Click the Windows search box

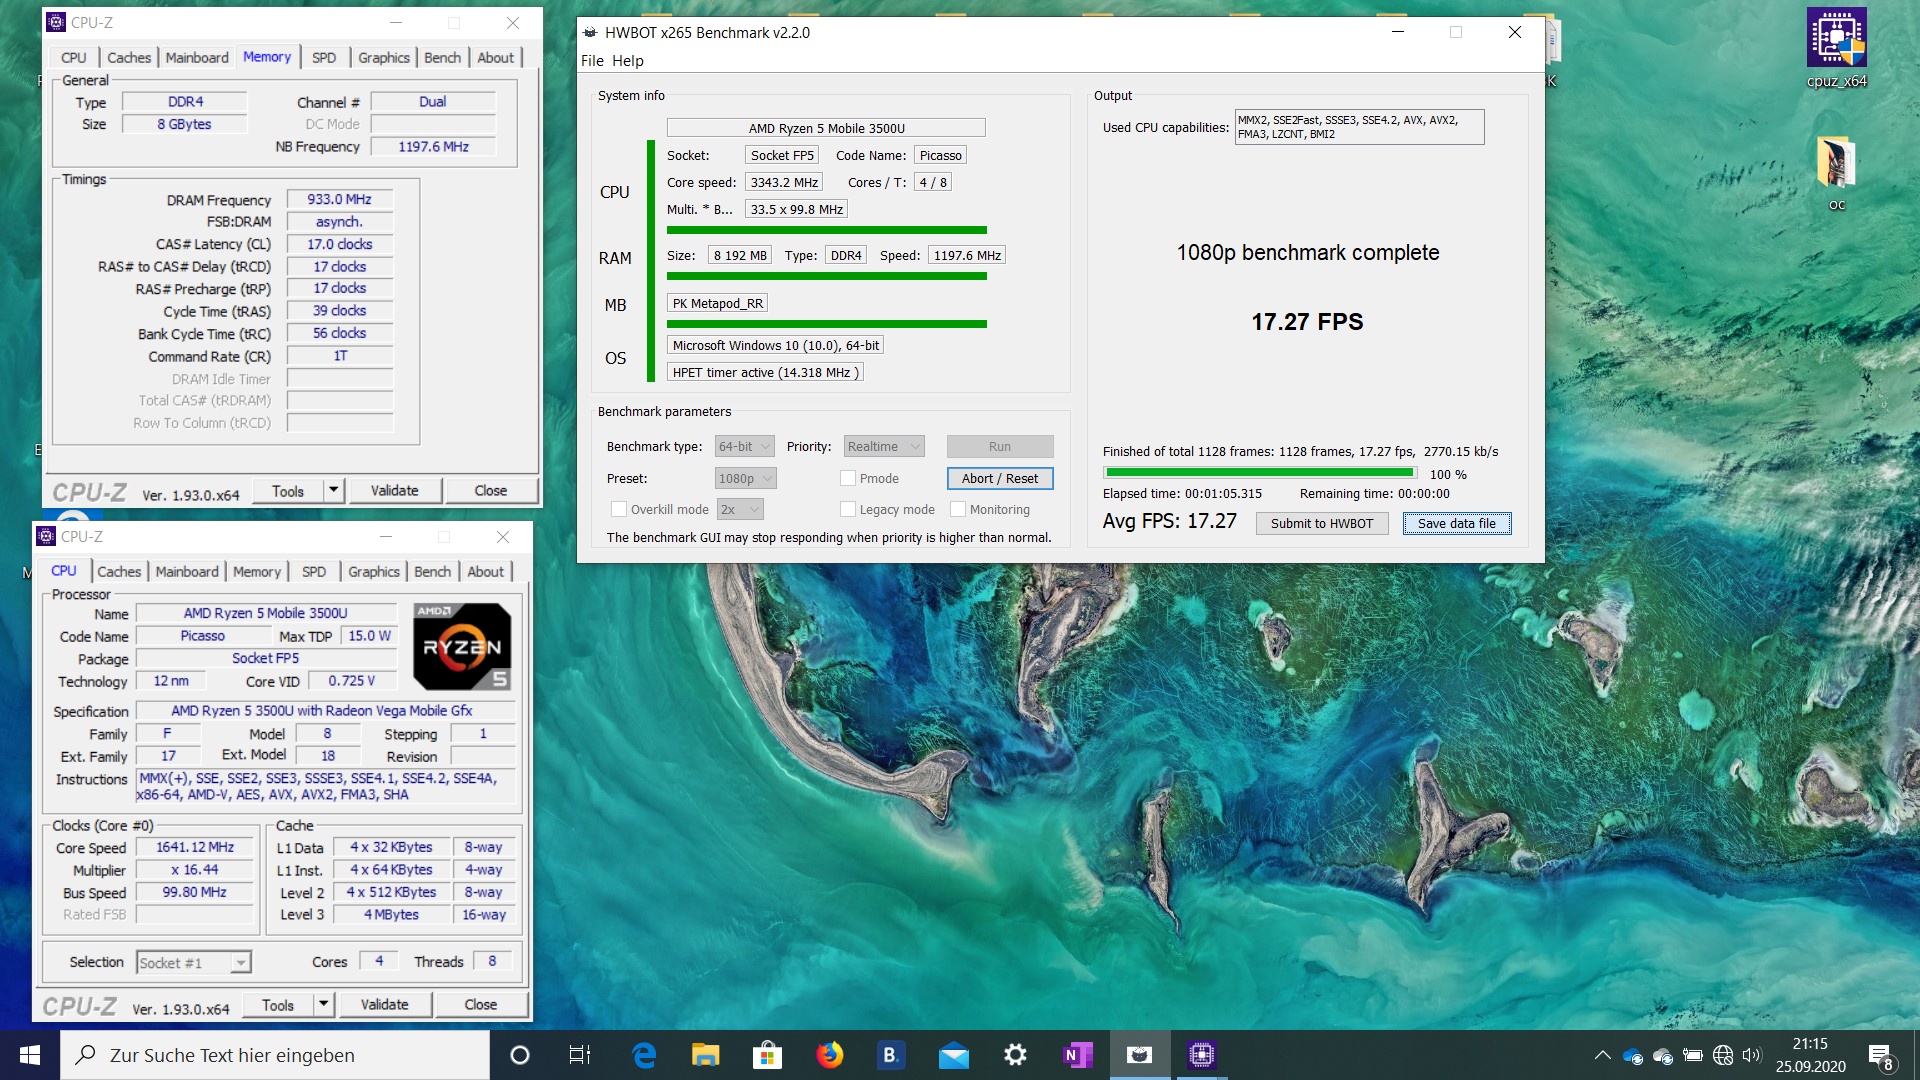(x=275, y=1055)
